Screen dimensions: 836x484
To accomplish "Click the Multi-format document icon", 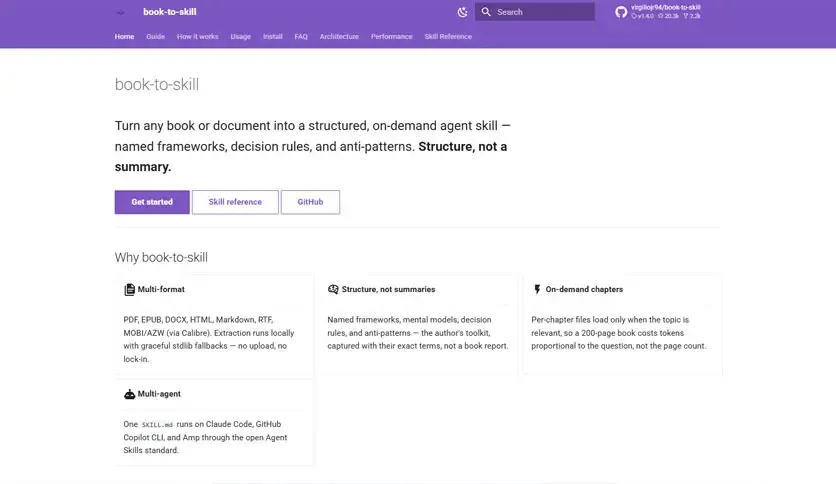I will coord(129,289).
